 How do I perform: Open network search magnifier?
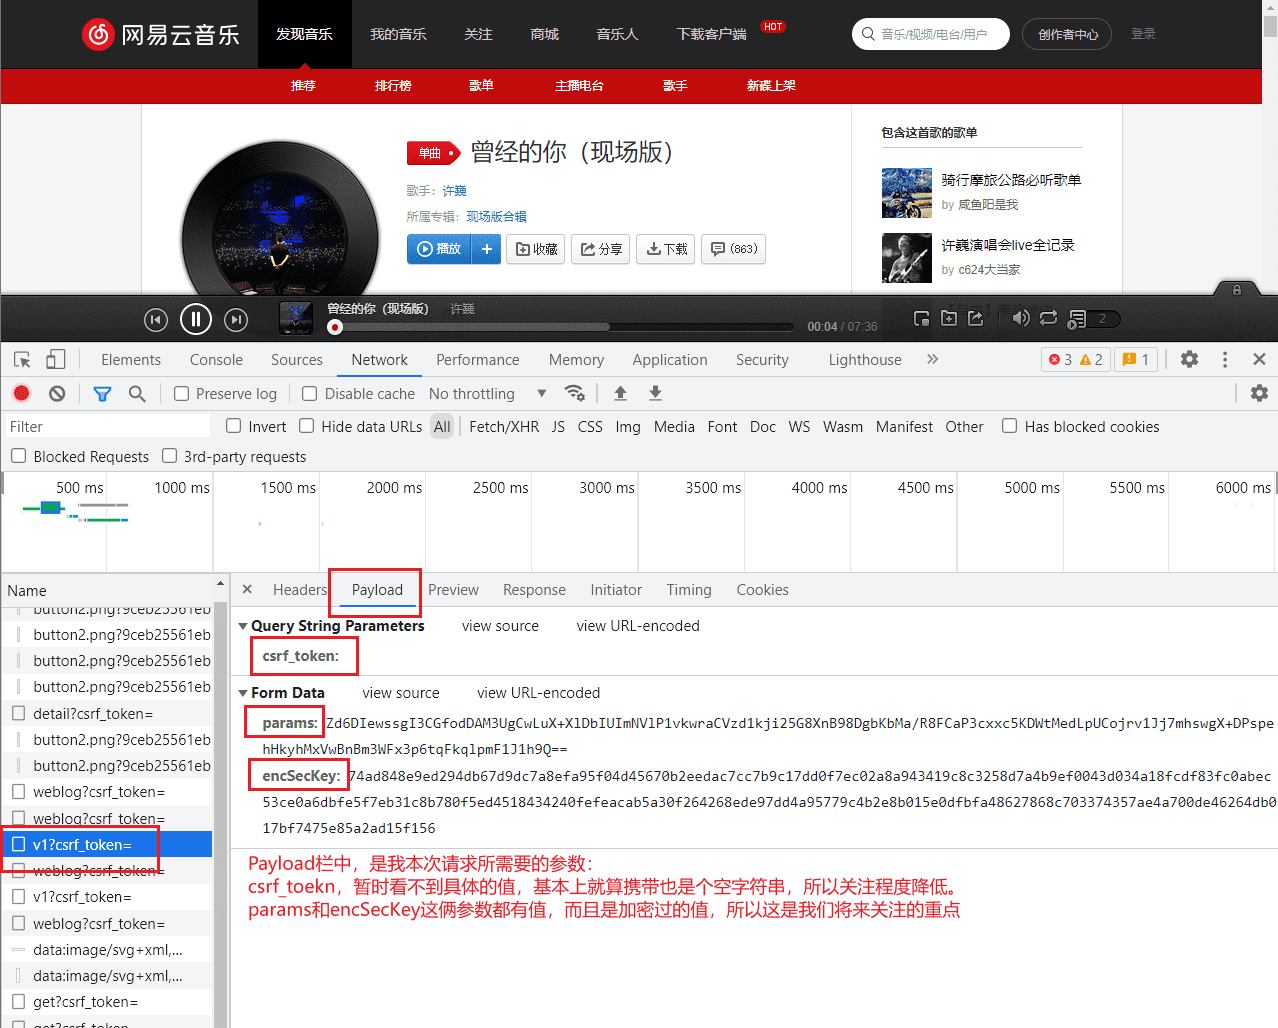137,394
